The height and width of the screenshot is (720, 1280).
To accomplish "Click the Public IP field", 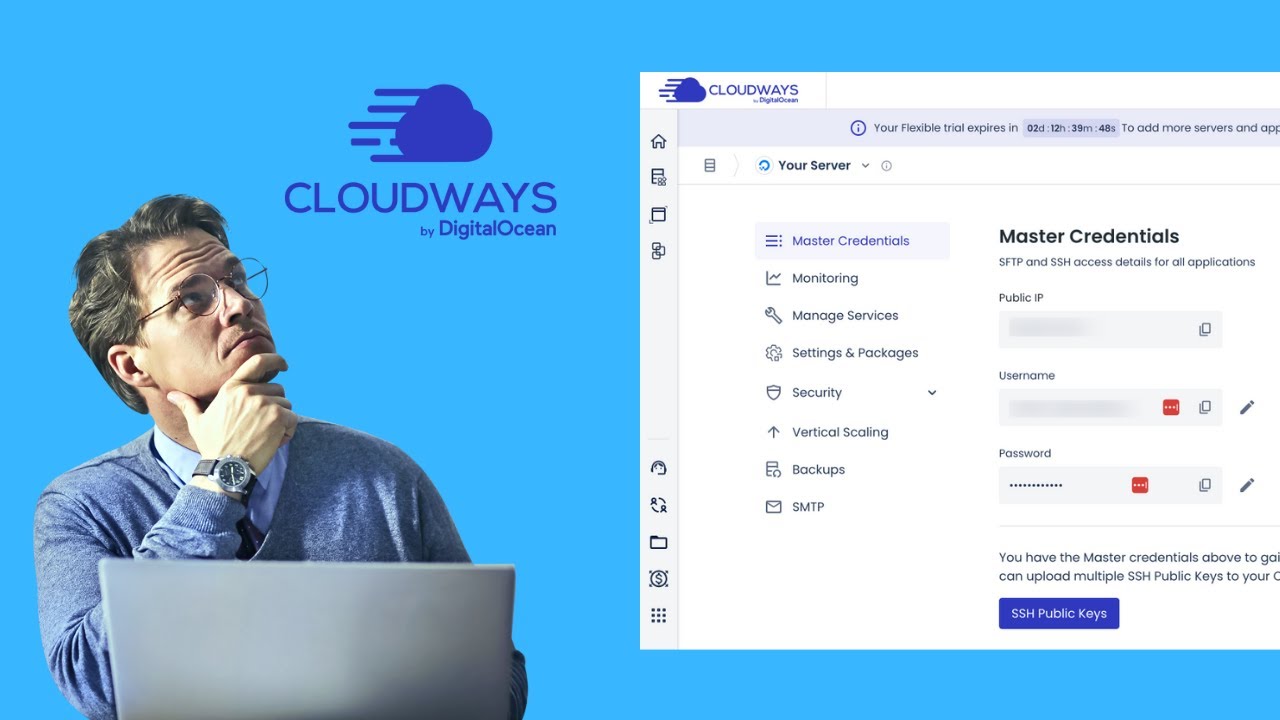I will pos(1110,329).
